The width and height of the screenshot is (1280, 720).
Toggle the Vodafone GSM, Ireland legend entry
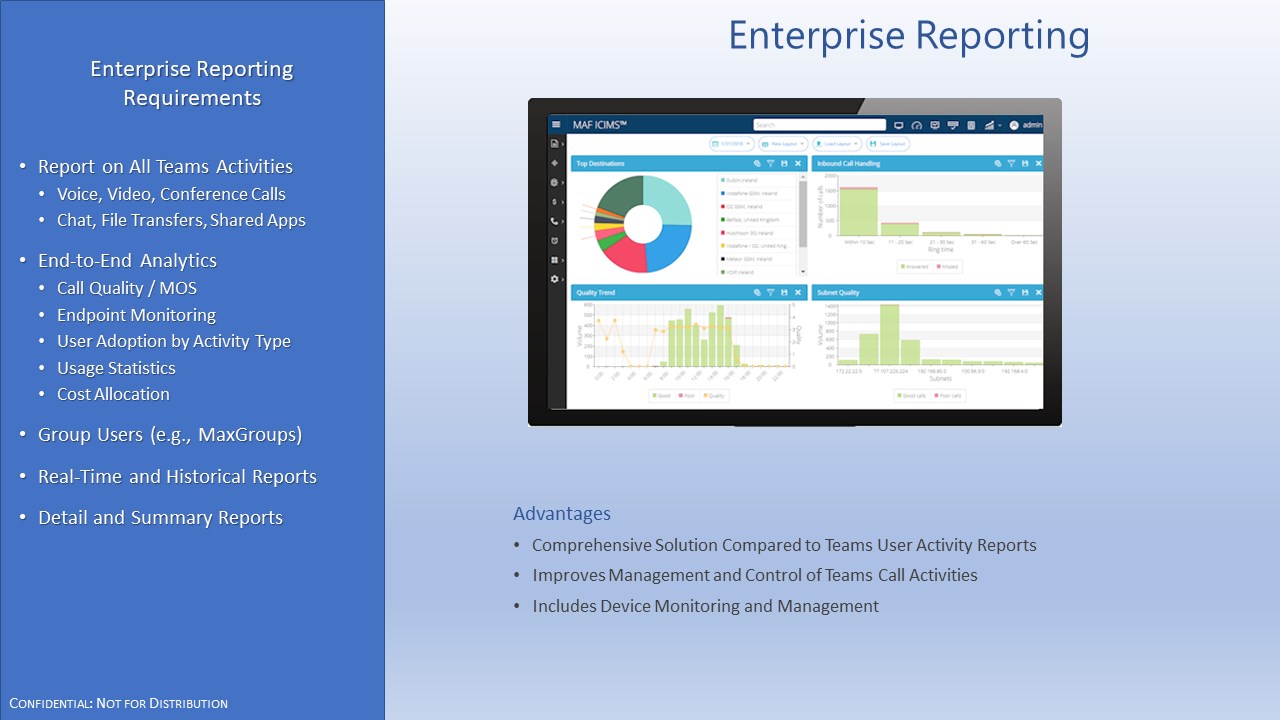click(749, 193)
